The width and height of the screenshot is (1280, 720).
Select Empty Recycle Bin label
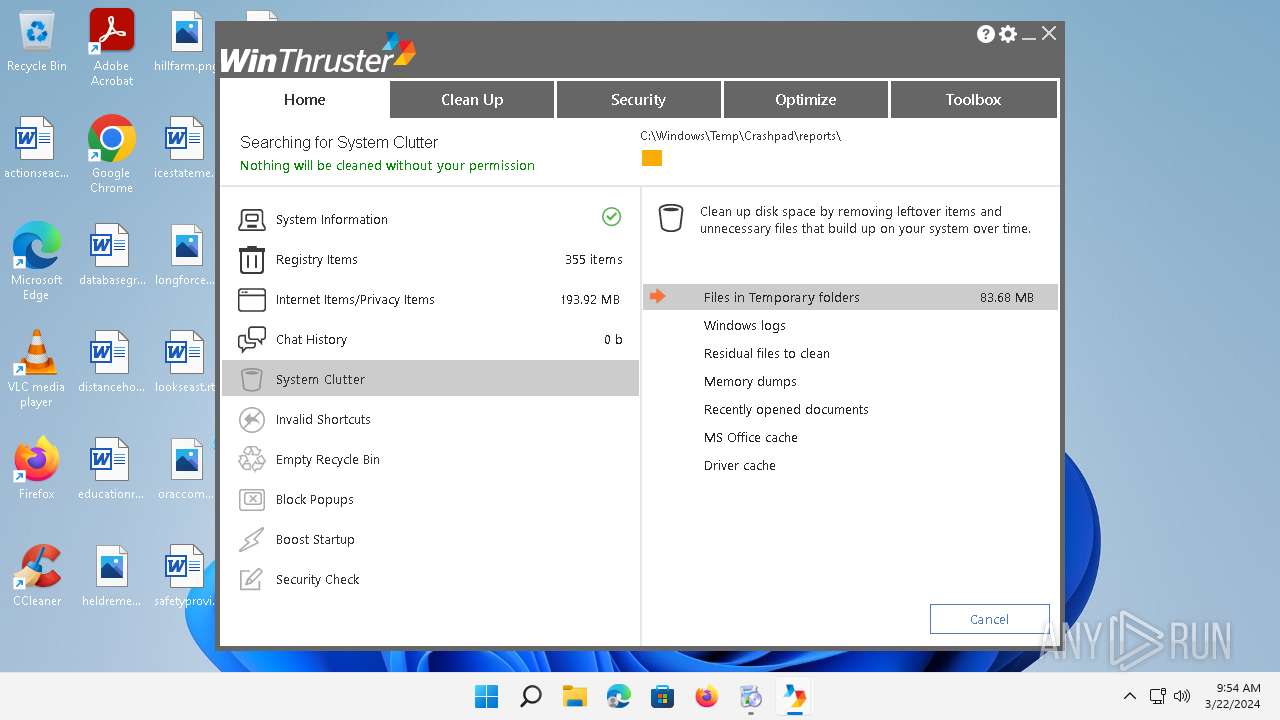point(328,460)
